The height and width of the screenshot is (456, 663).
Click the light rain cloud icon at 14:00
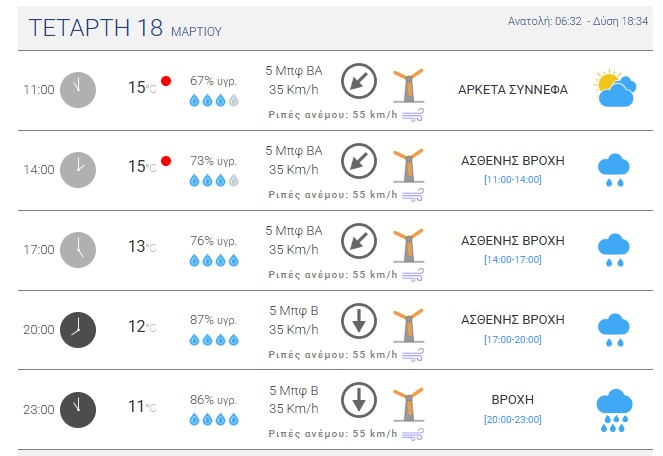613,170
